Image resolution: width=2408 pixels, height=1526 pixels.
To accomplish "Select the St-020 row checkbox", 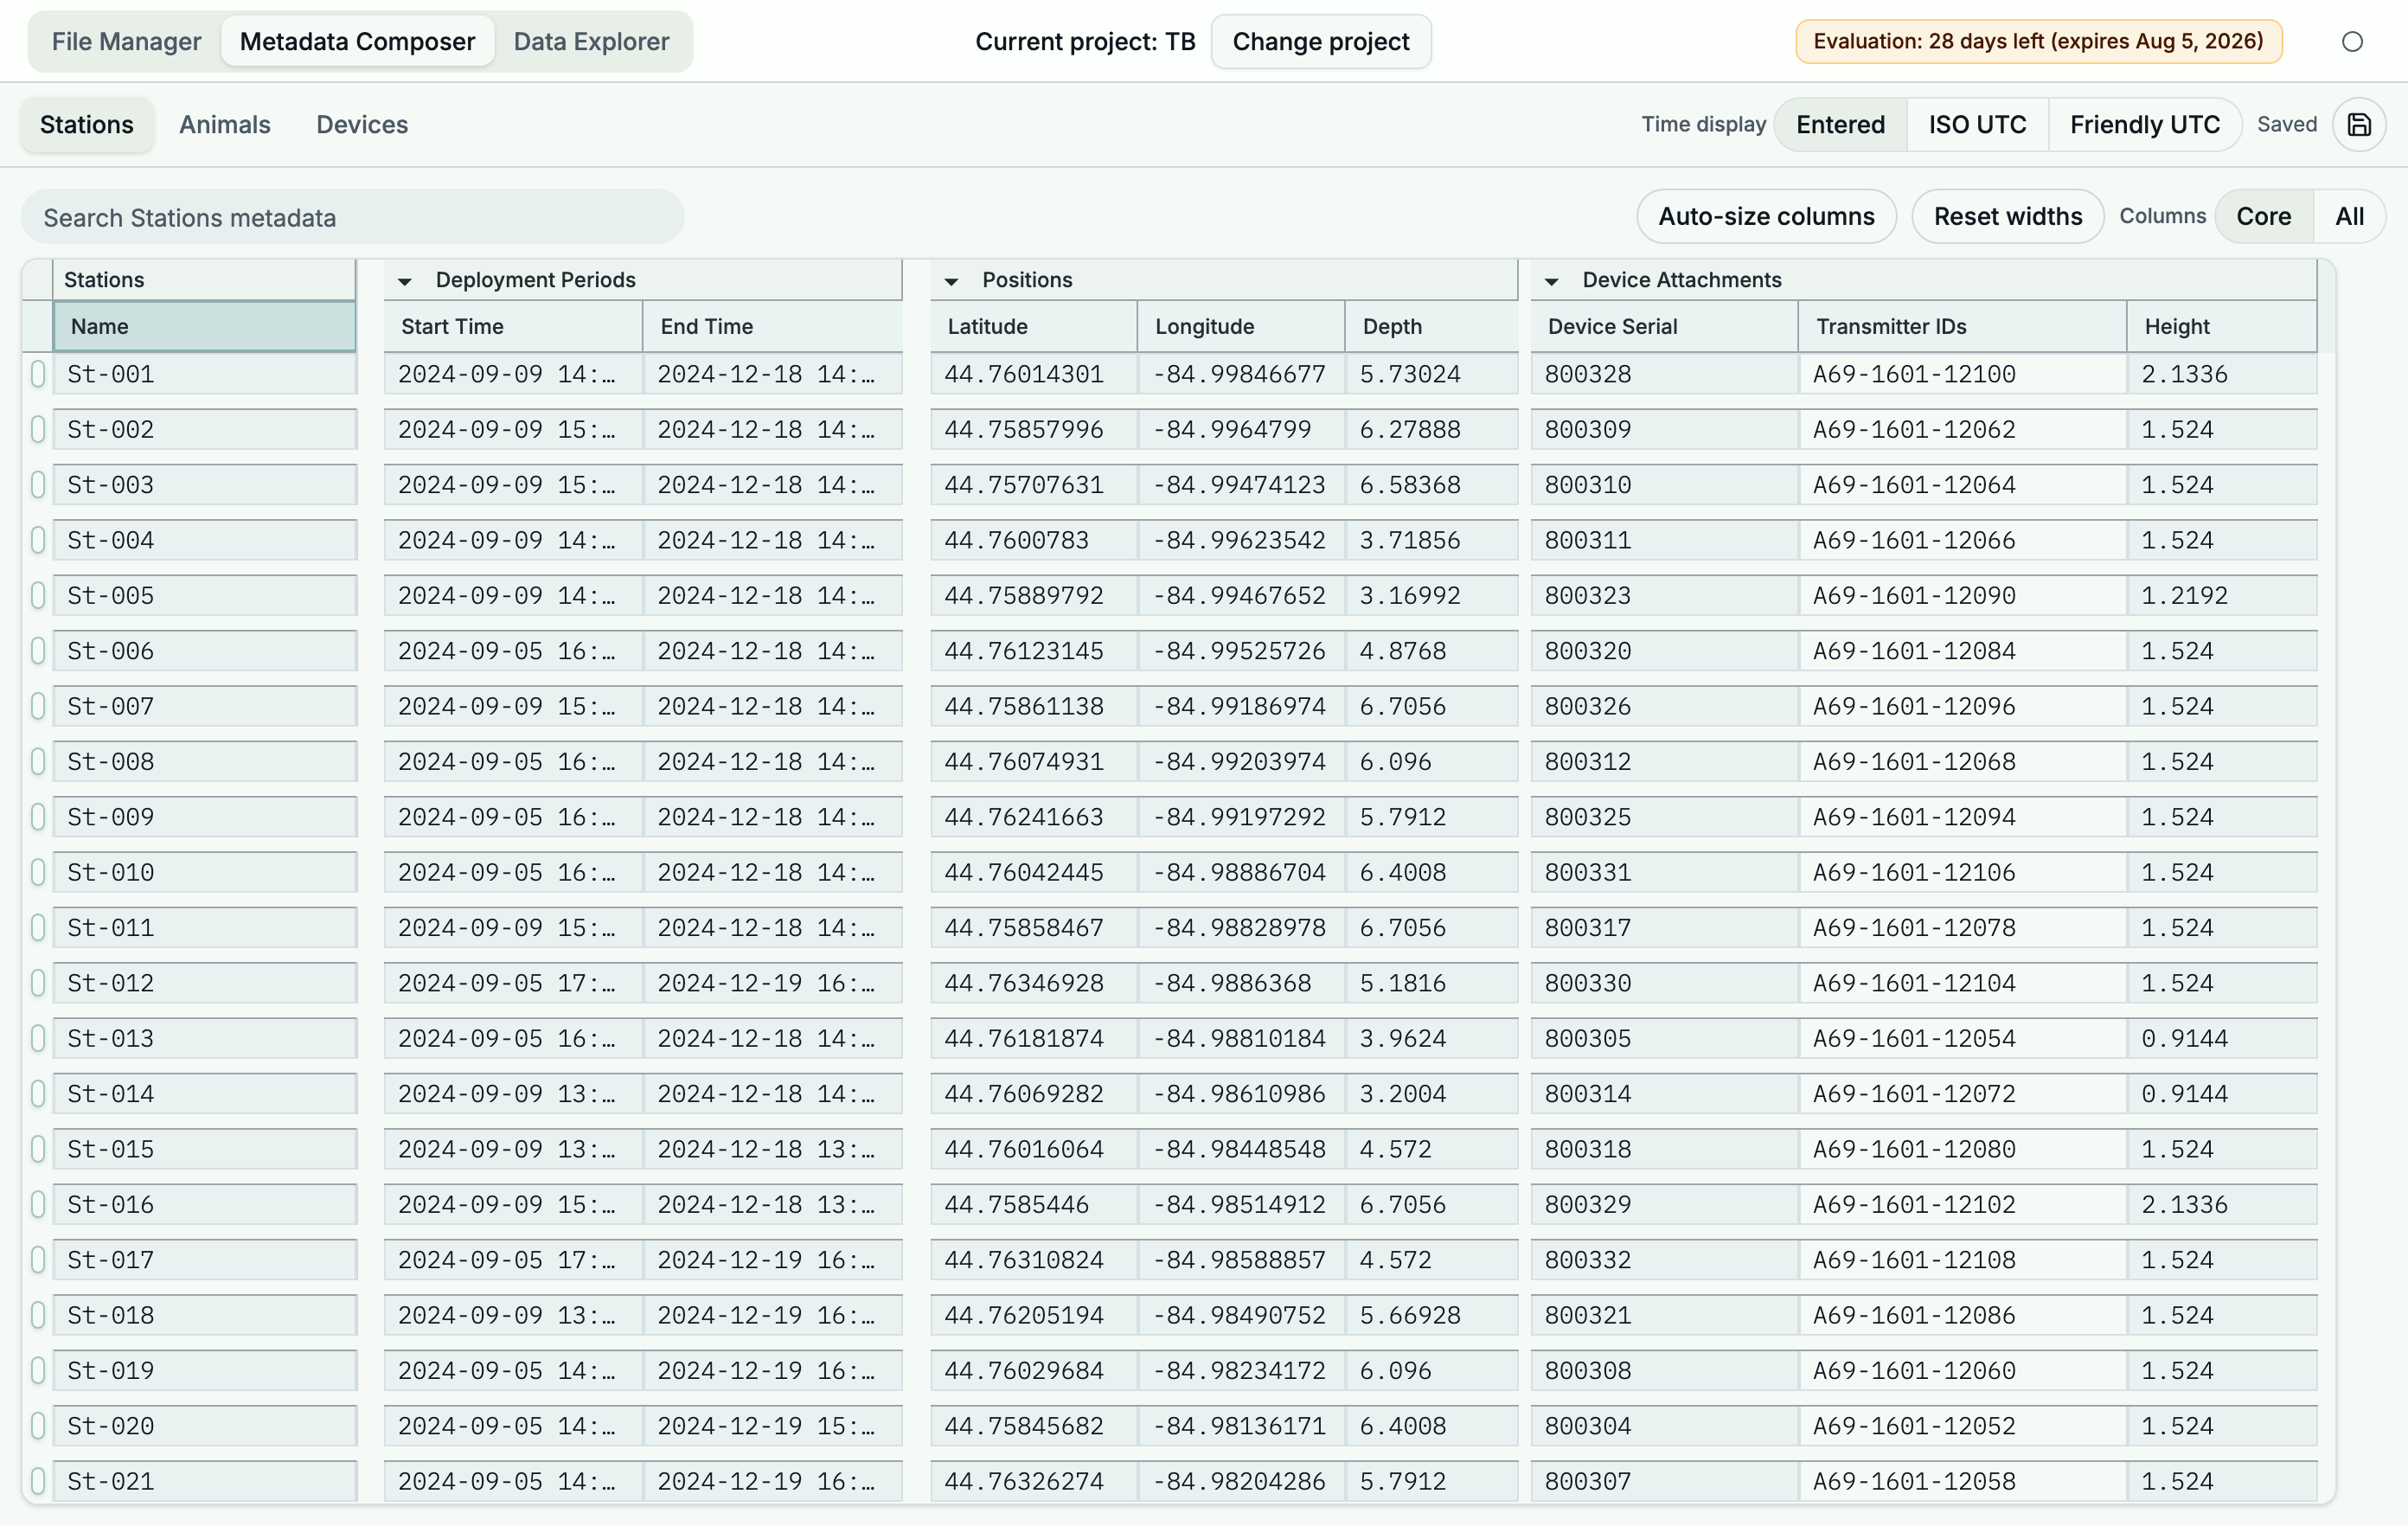I will pos(38,1426).
